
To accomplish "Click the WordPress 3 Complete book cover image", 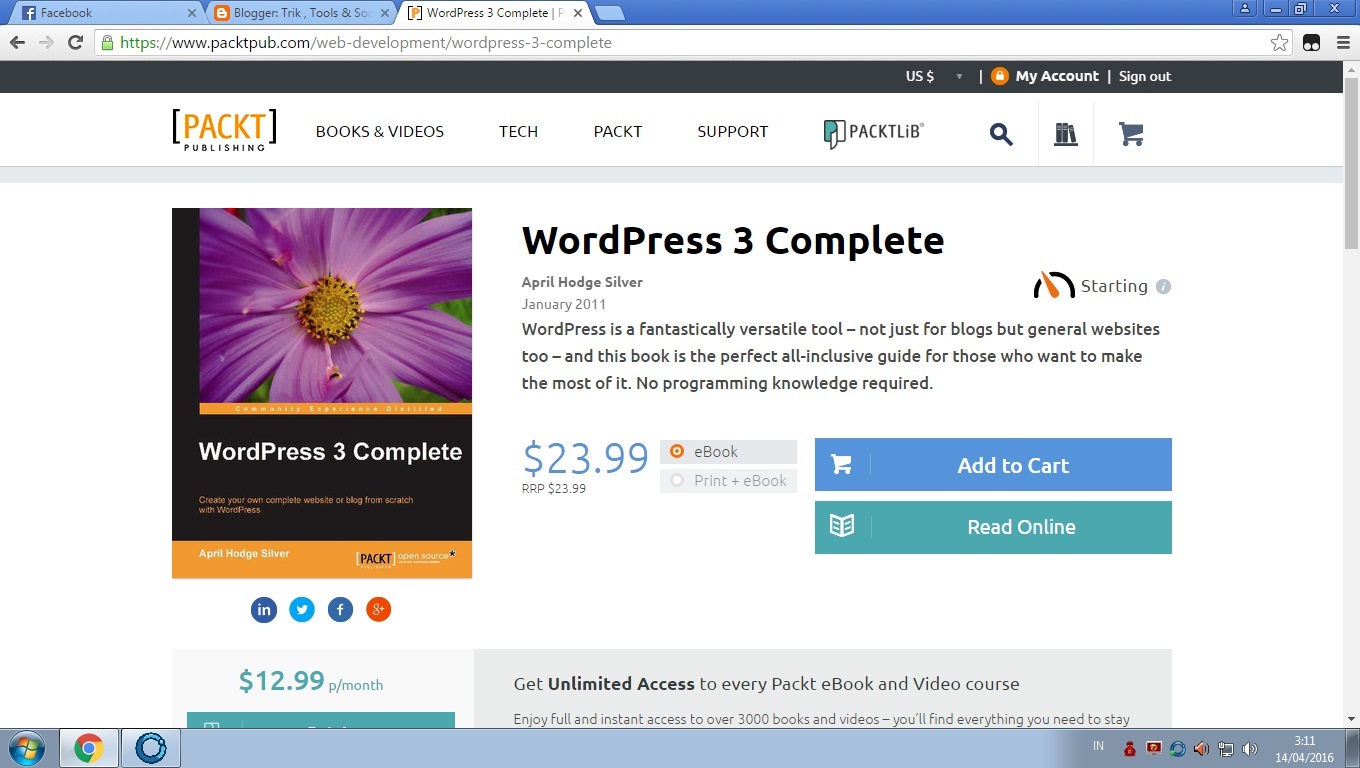I will click(x=322, y=393).
